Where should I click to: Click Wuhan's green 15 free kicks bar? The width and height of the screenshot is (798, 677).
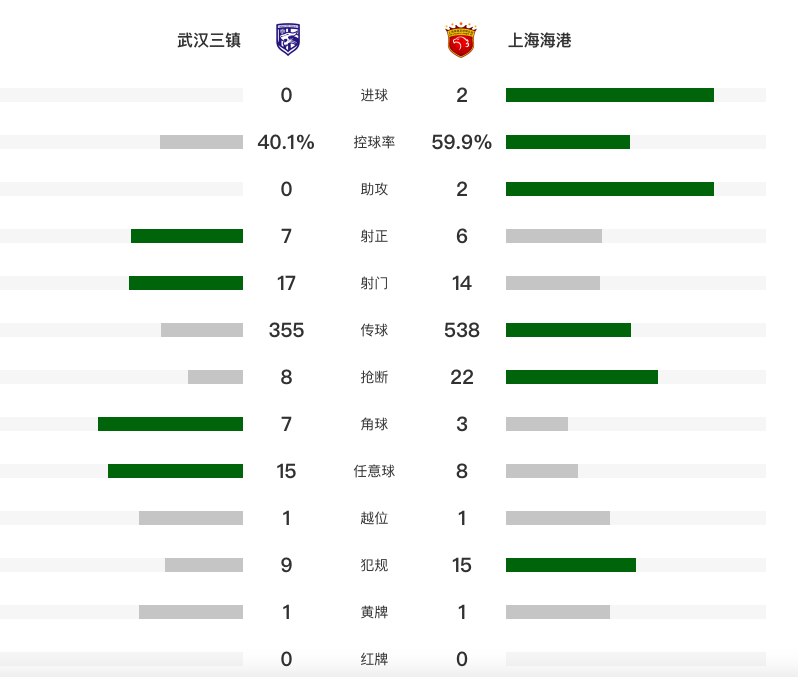point(176,471)
